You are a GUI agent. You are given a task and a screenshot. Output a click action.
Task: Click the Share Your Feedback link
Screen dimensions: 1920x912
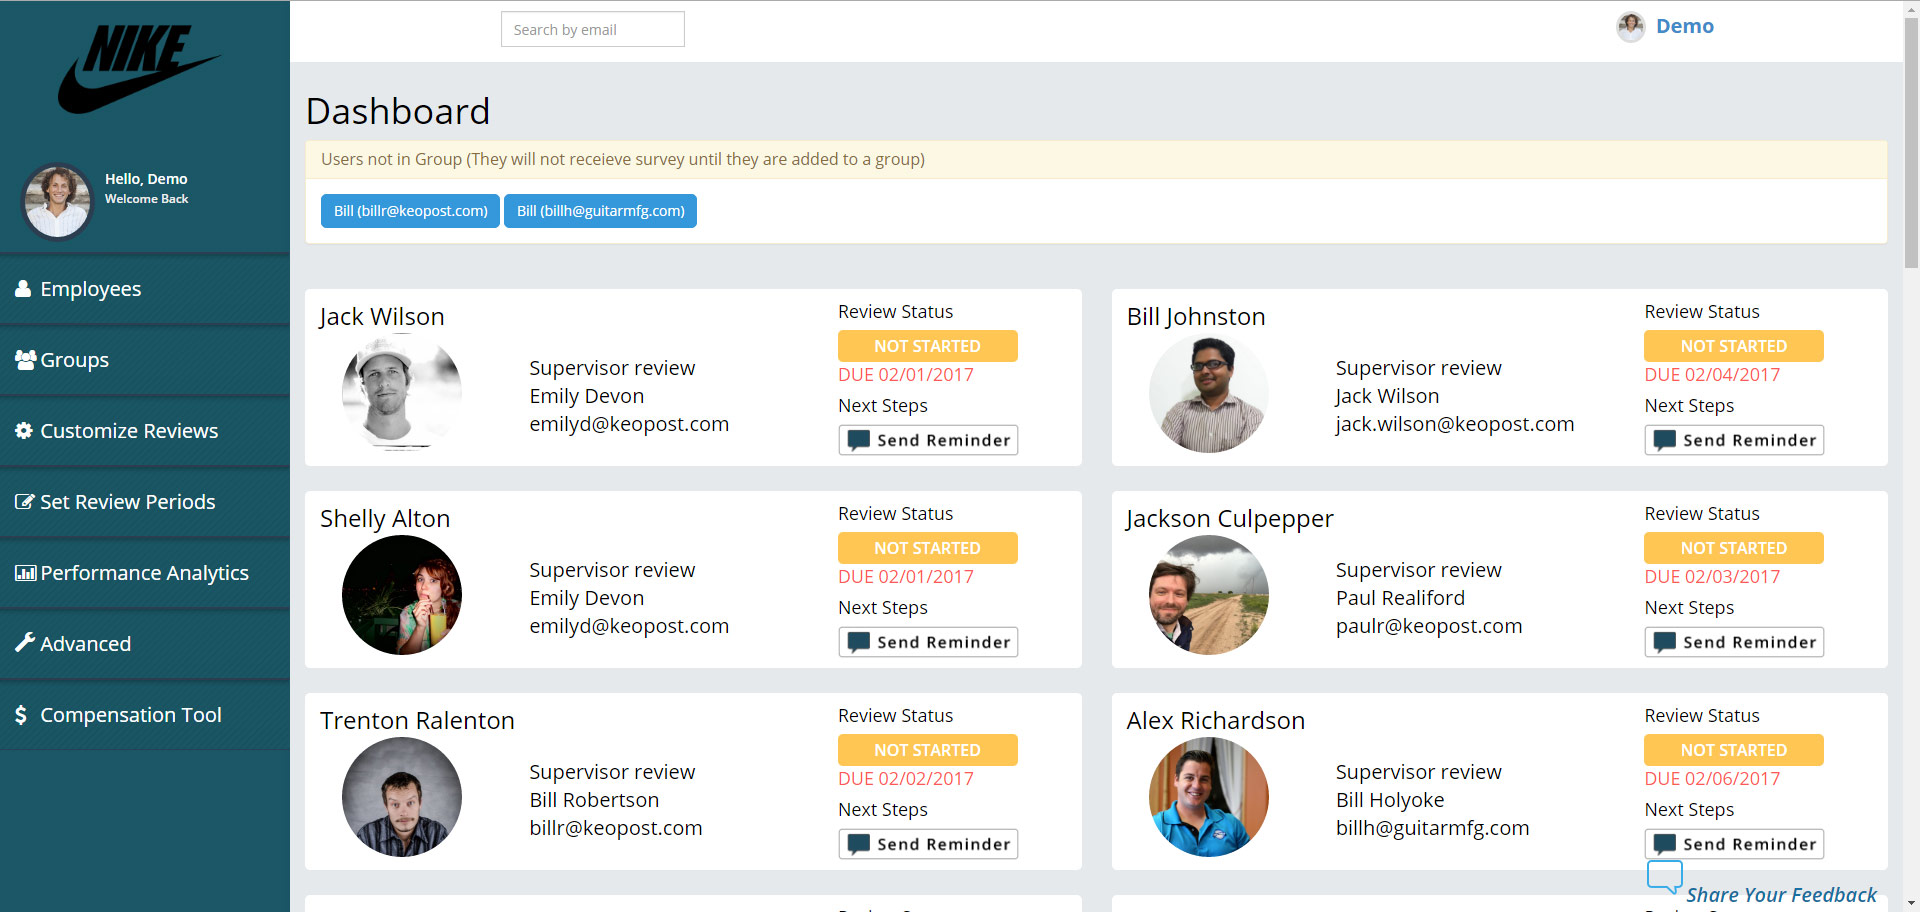pyautogui.click(x=1780, y=895)
